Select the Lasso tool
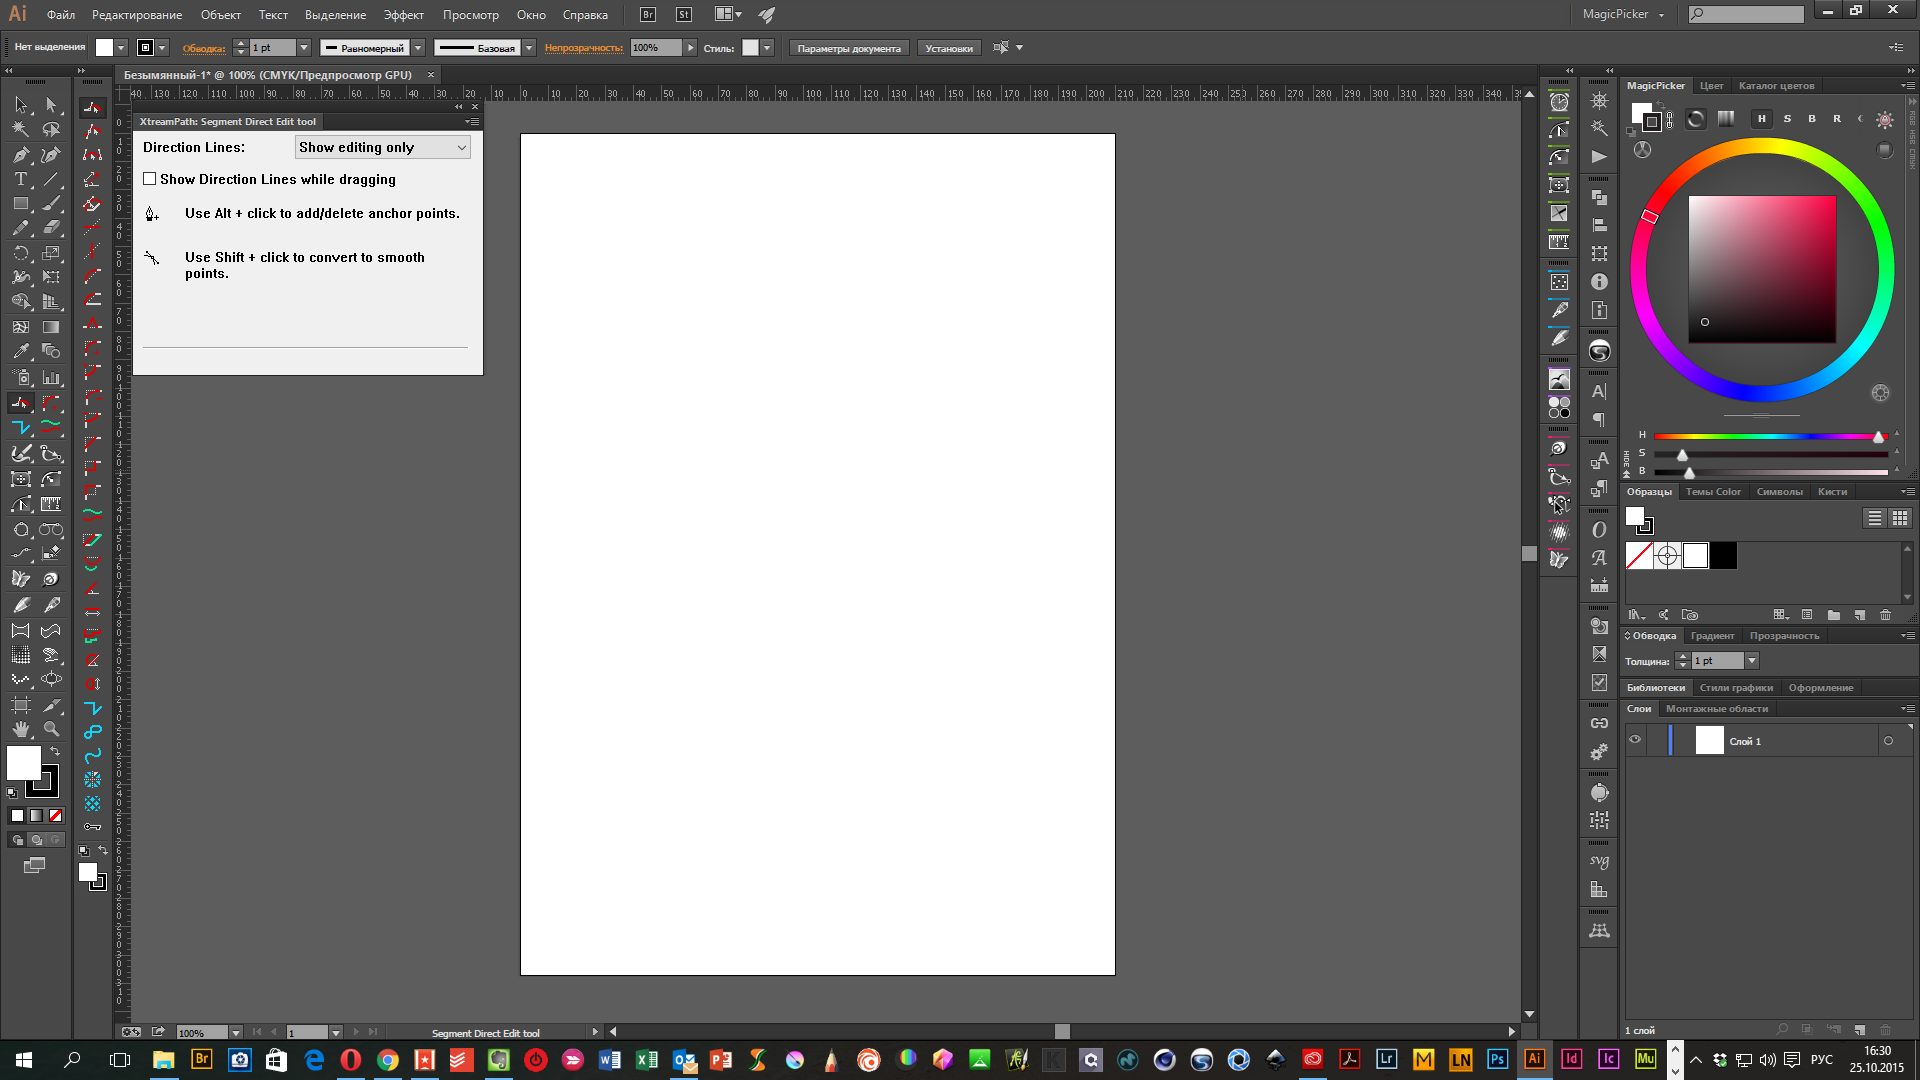 pyautogui.click(x=51, y=129)
